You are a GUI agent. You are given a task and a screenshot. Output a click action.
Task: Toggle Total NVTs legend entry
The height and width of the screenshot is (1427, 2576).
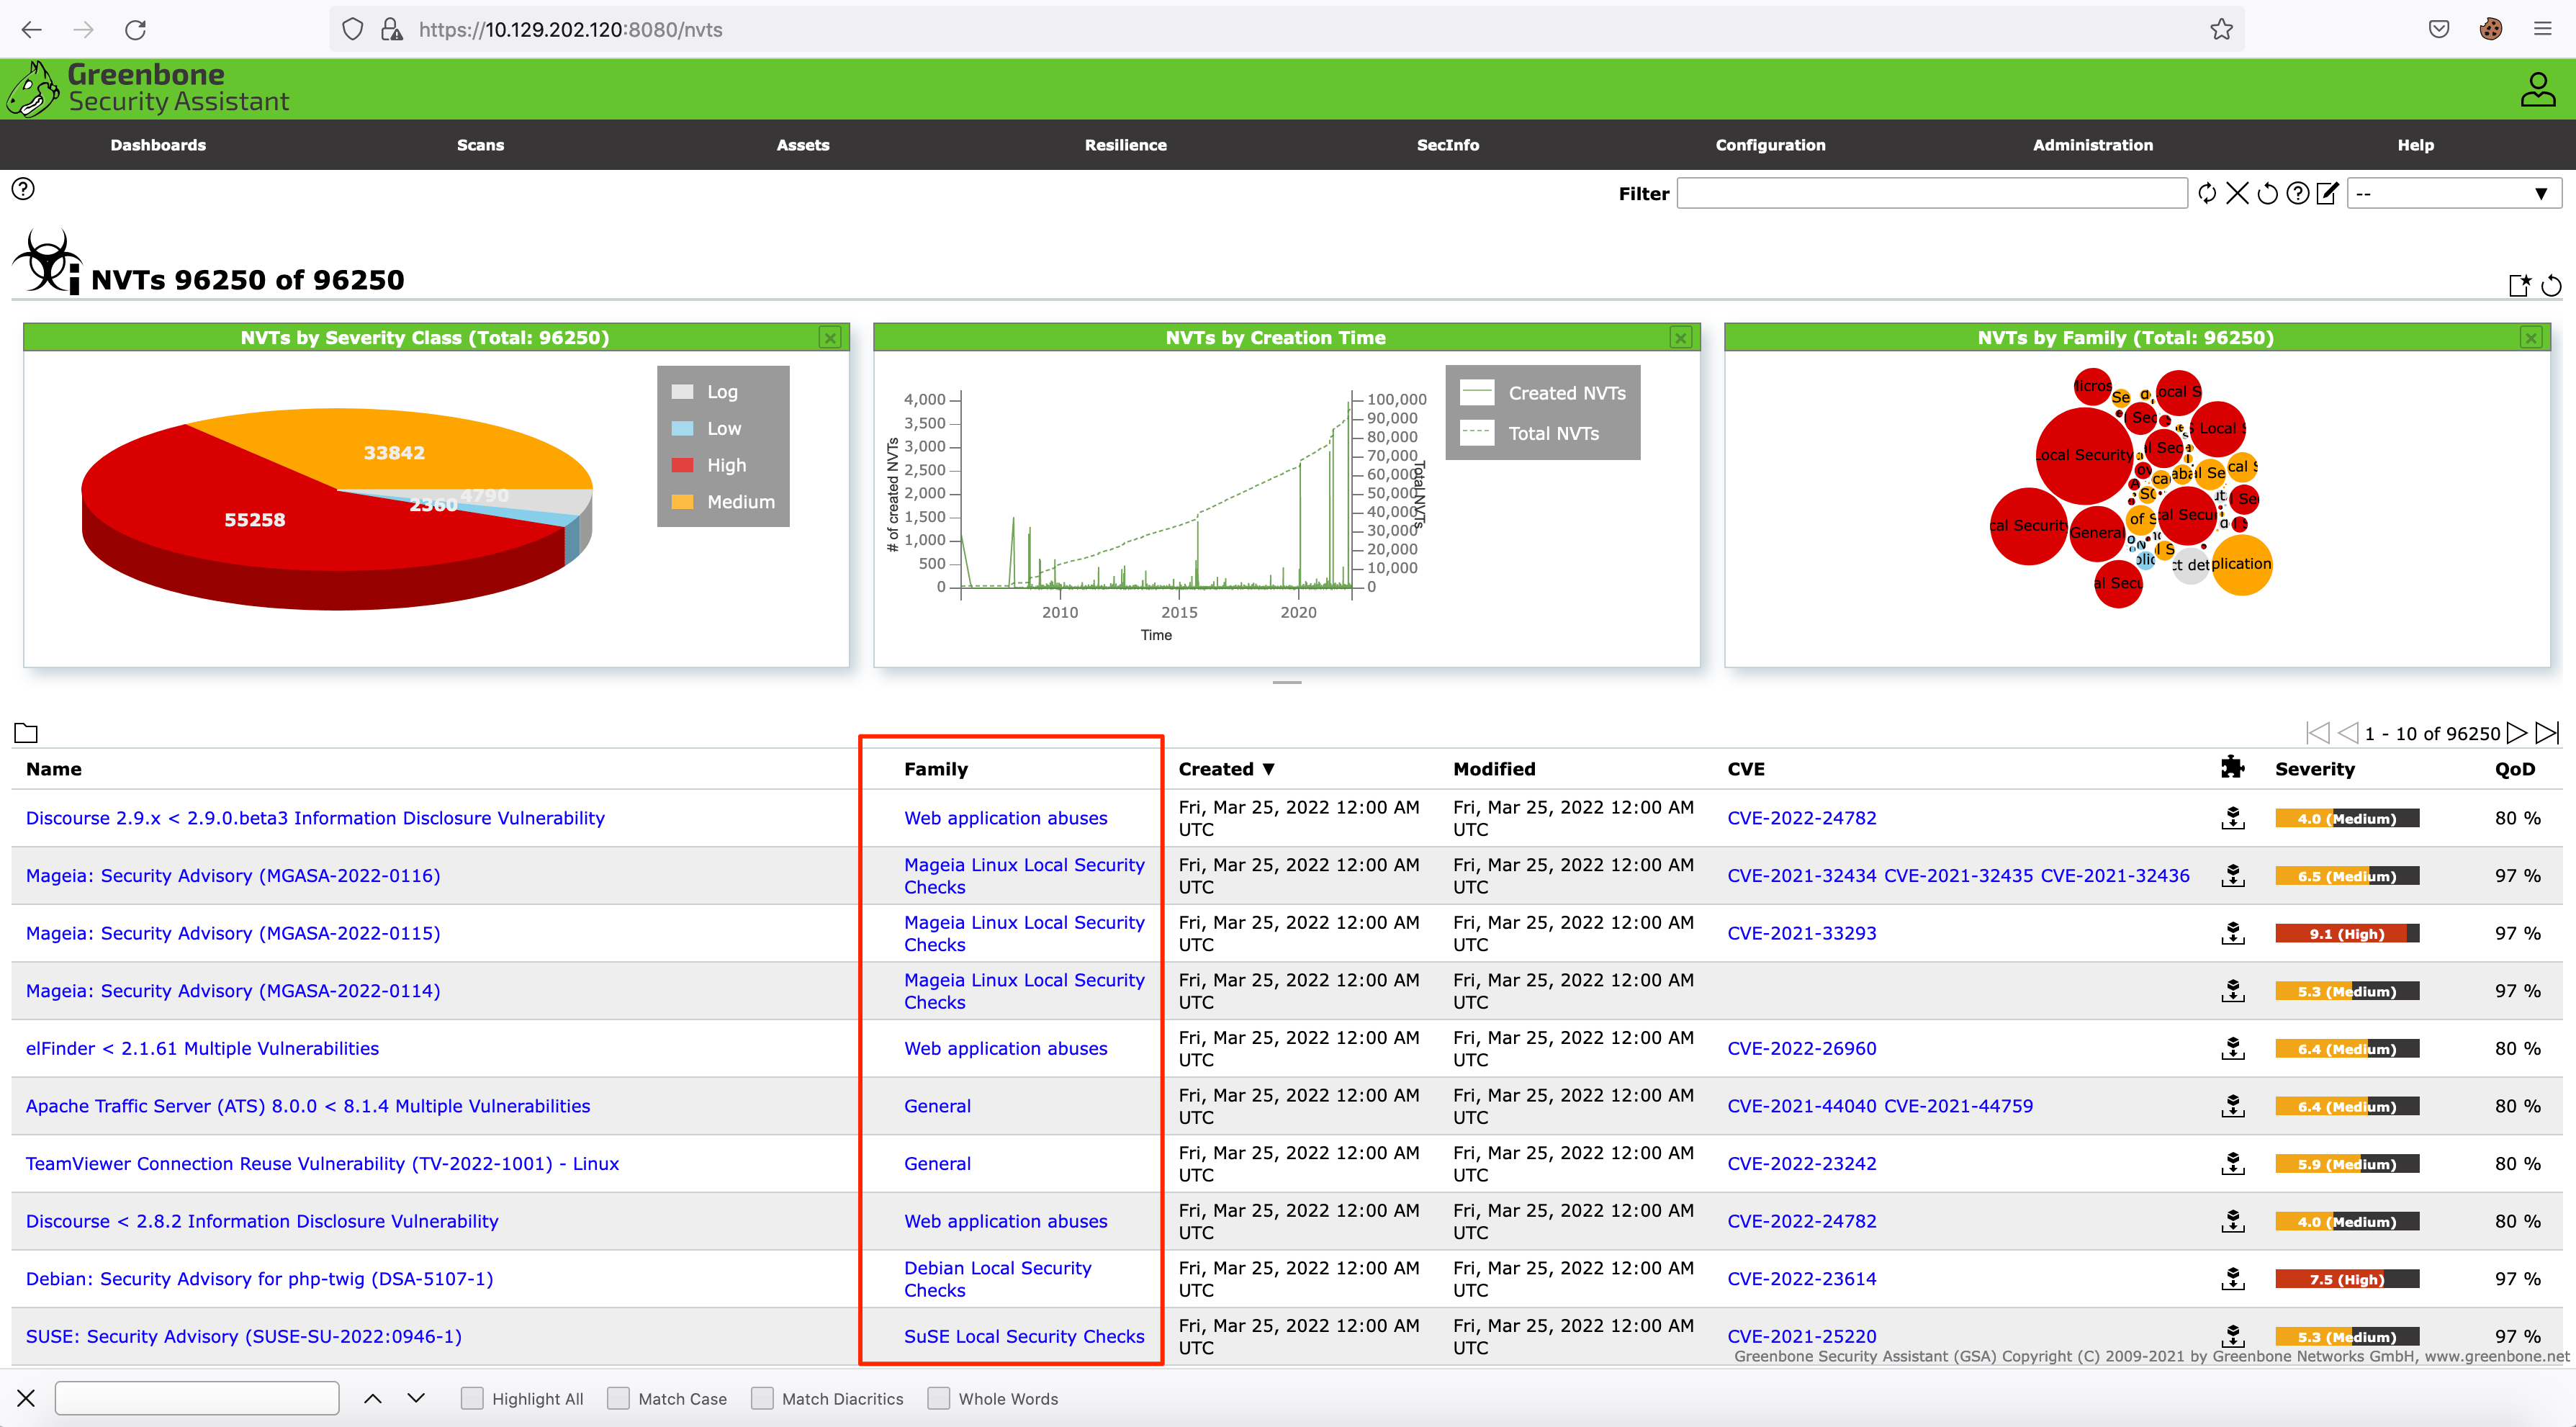tap(1530, 433)
